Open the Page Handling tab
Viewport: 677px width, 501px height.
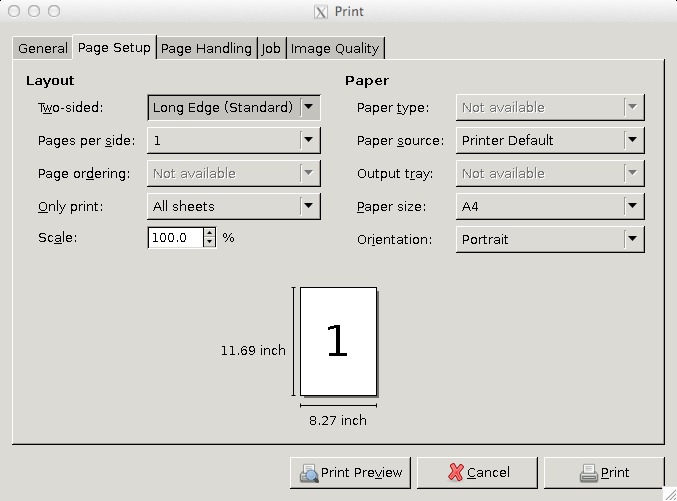click(x=206, y=48)
